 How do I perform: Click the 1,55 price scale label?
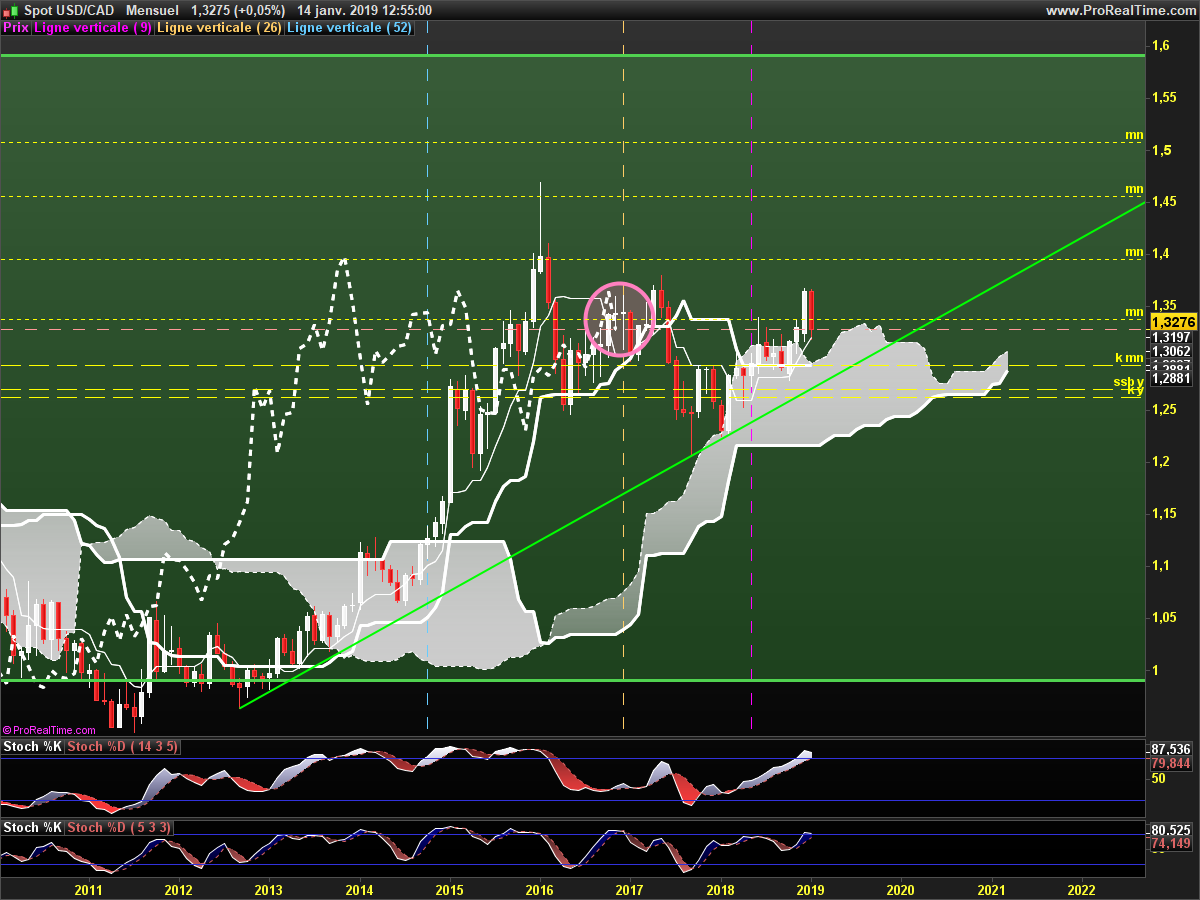click(x=1164, y=98)
